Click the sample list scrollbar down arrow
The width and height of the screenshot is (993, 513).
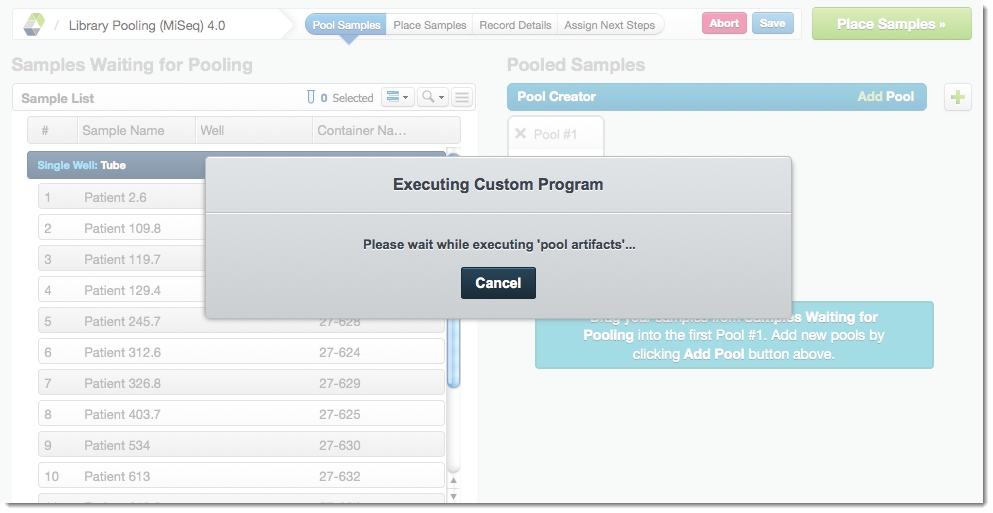453,495
